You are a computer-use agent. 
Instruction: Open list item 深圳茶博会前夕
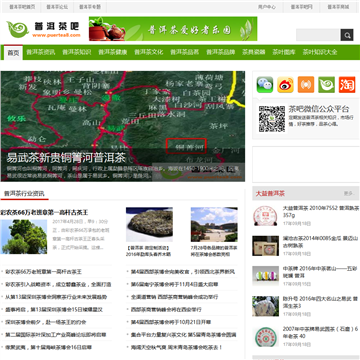(x=46, y=322)
